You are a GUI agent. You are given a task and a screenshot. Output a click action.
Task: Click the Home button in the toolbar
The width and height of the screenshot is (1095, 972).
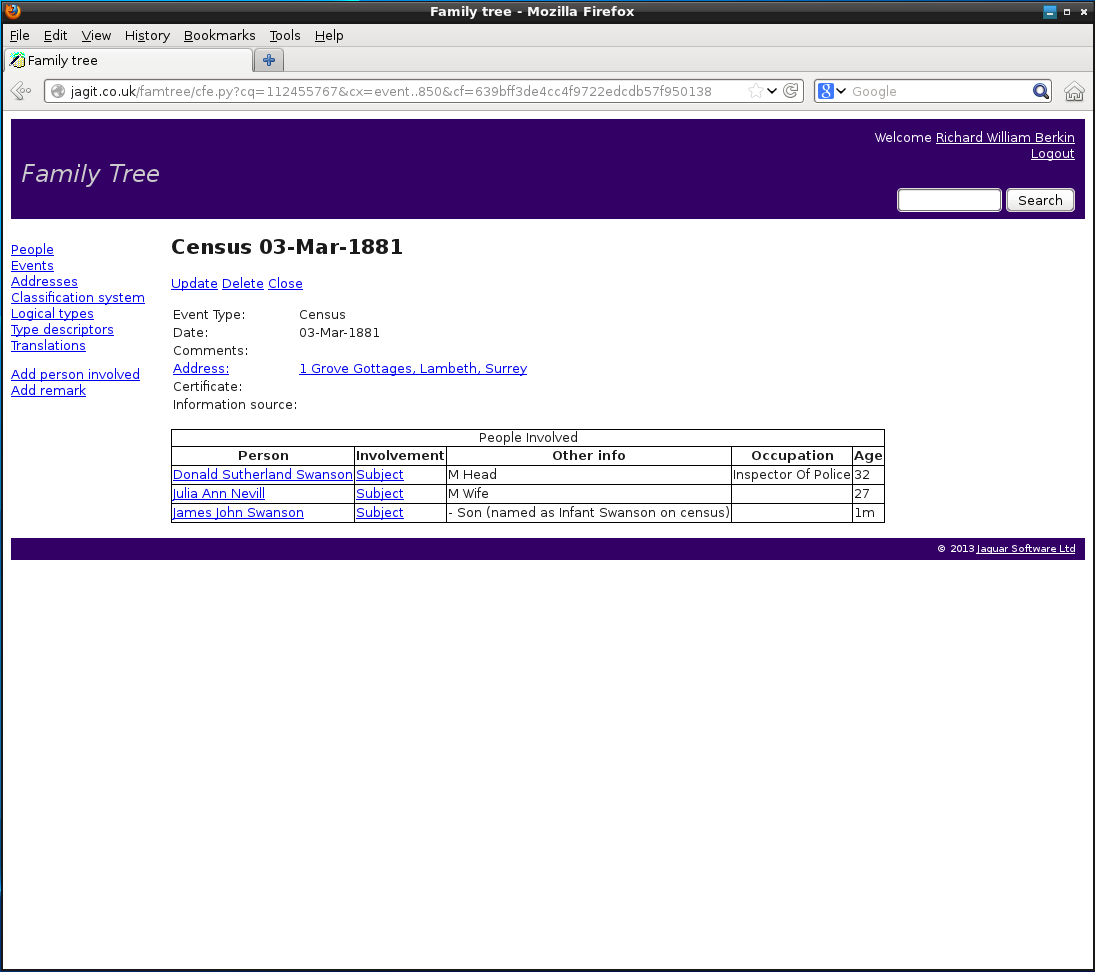(x=1074, y=91)
